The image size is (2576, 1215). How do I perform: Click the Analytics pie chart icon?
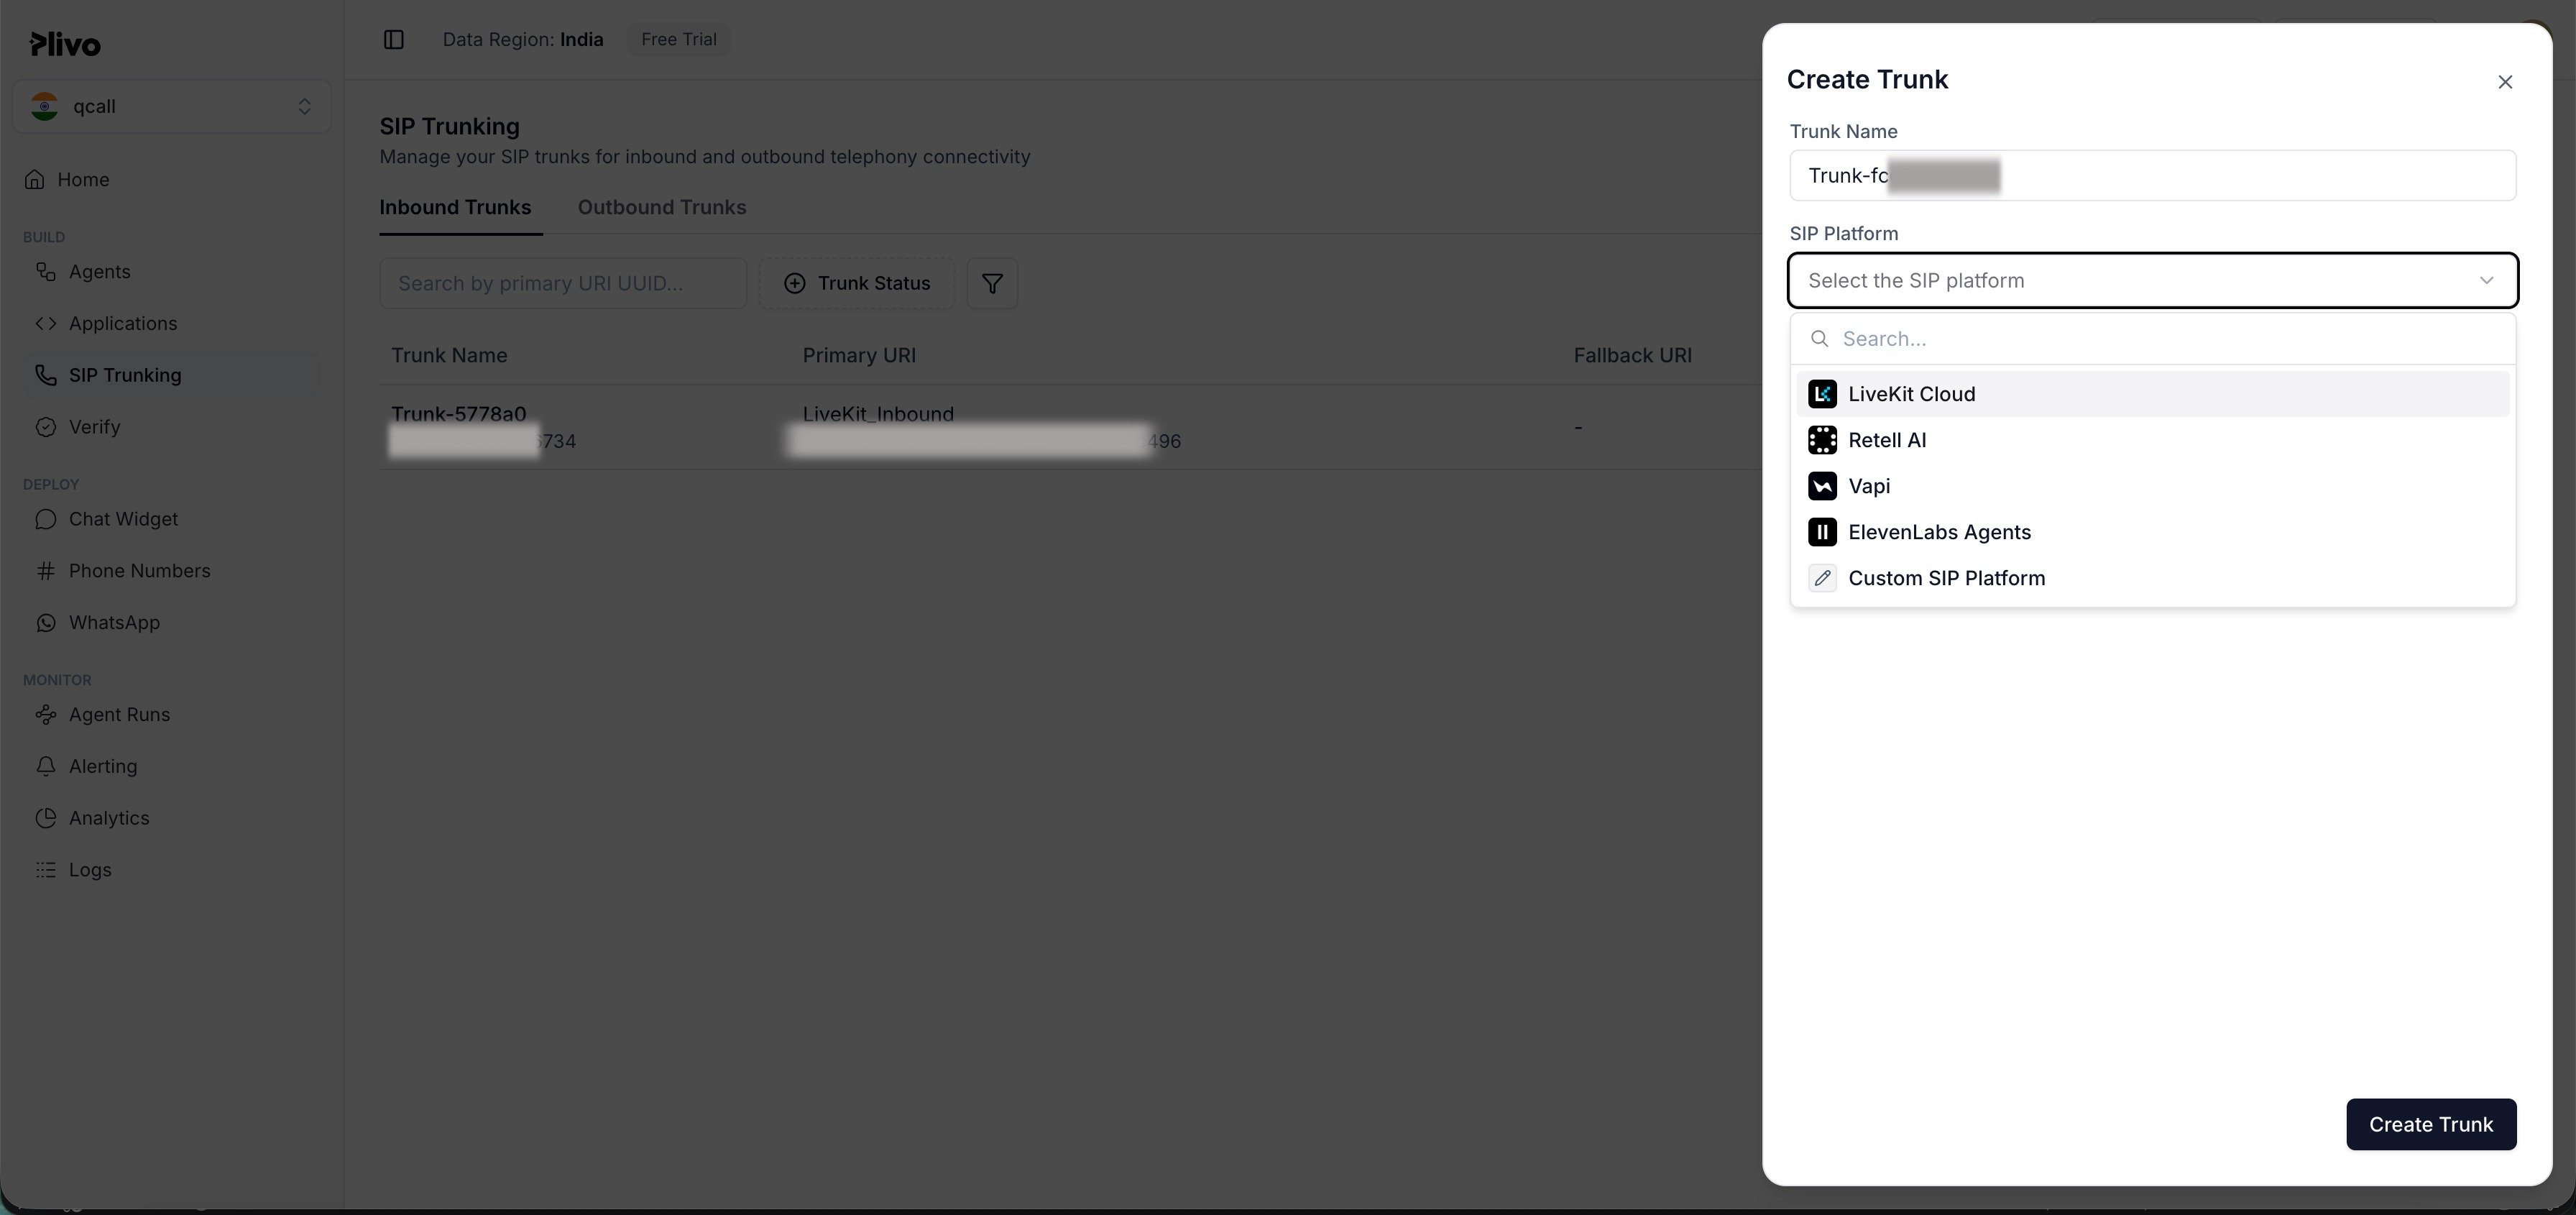[46, 818]
